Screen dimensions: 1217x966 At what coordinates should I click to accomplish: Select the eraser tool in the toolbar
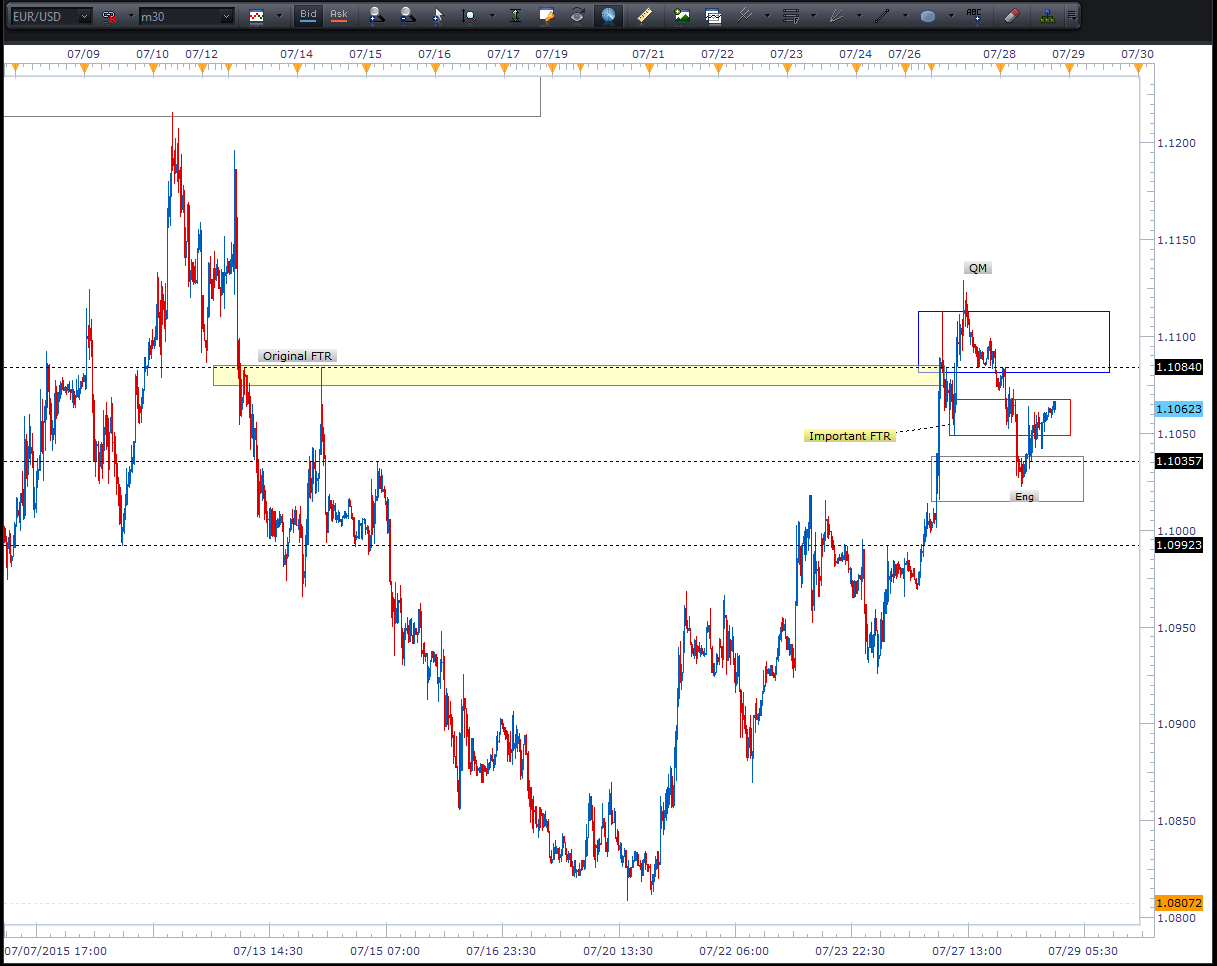coord(1011,16)
